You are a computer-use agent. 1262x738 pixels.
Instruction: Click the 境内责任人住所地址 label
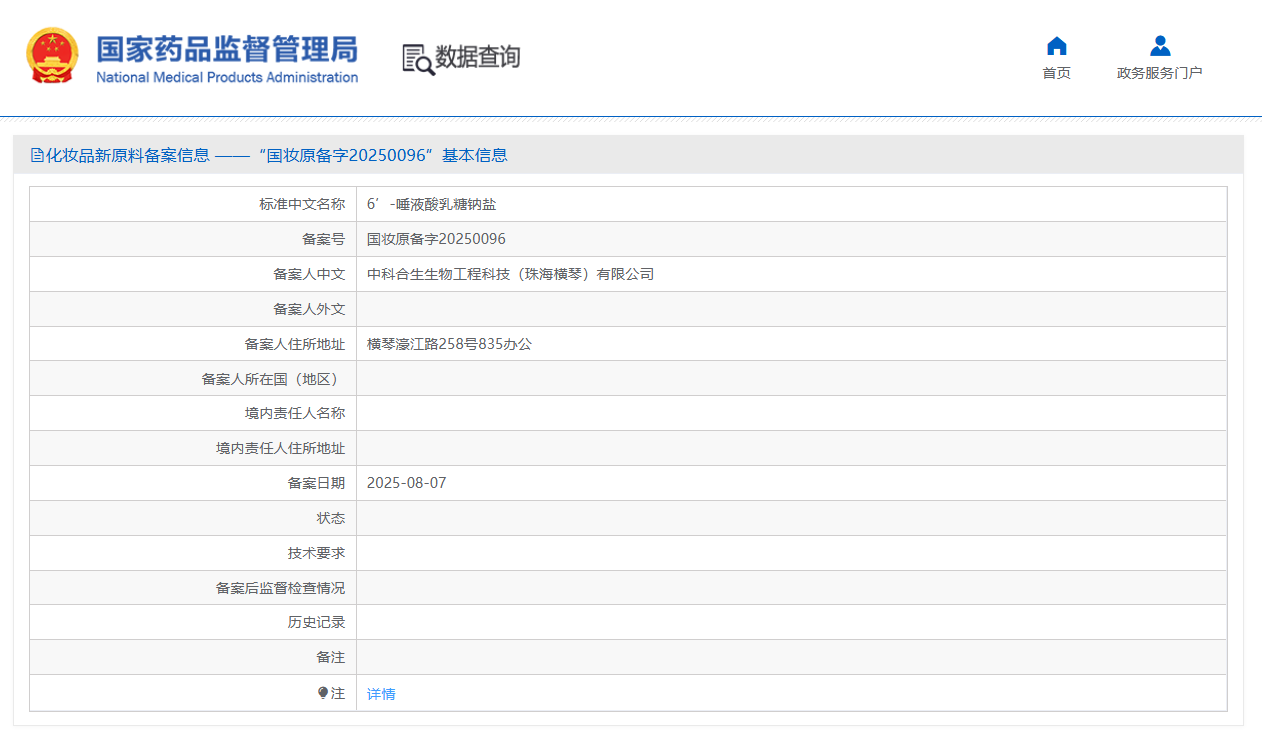(x=281, y=448)
